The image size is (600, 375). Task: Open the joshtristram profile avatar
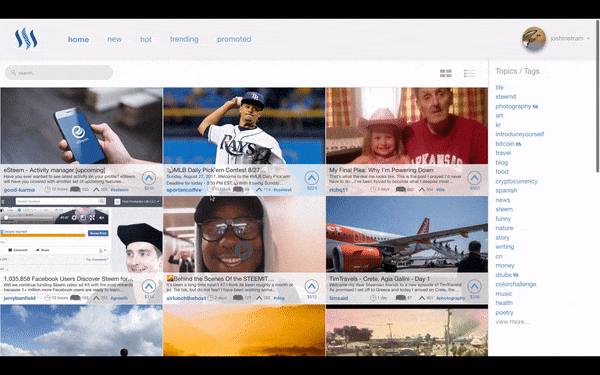pyautogui.click(x=534, y=39)
